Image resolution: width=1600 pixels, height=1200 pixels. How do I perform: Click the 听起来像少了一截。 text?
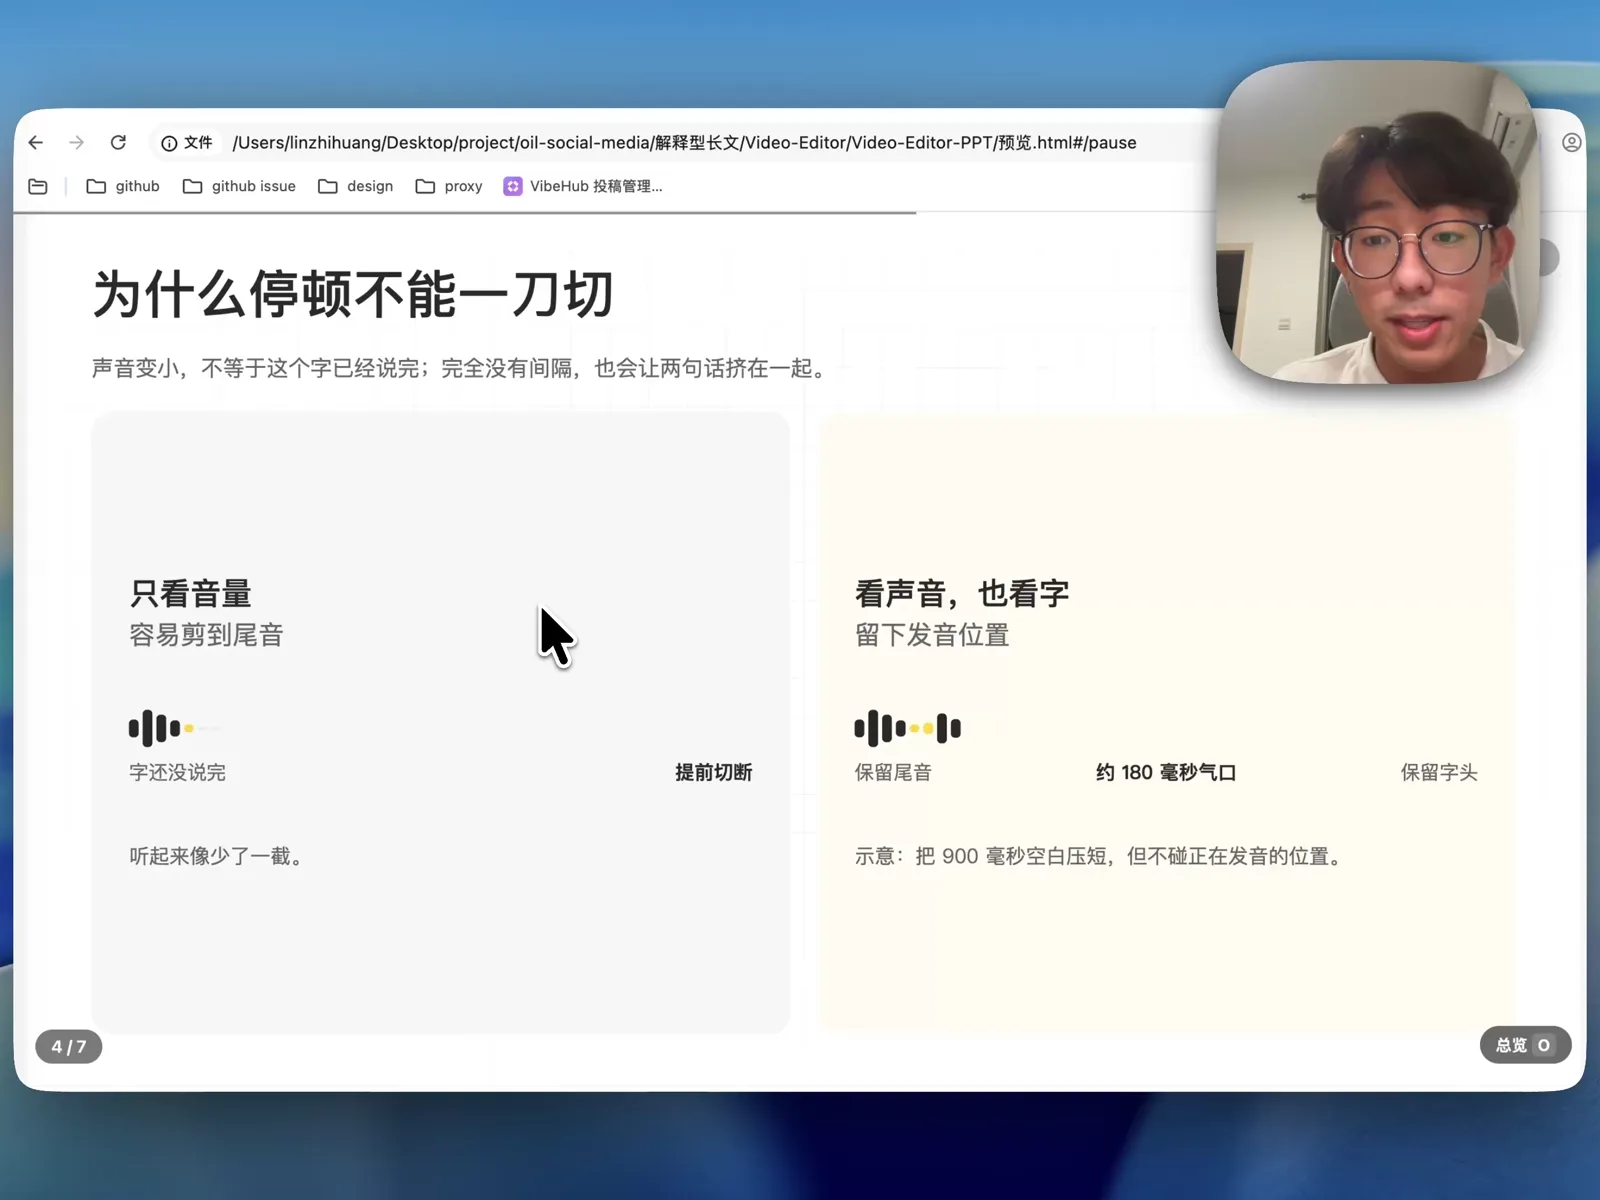(x=216, y=856)
